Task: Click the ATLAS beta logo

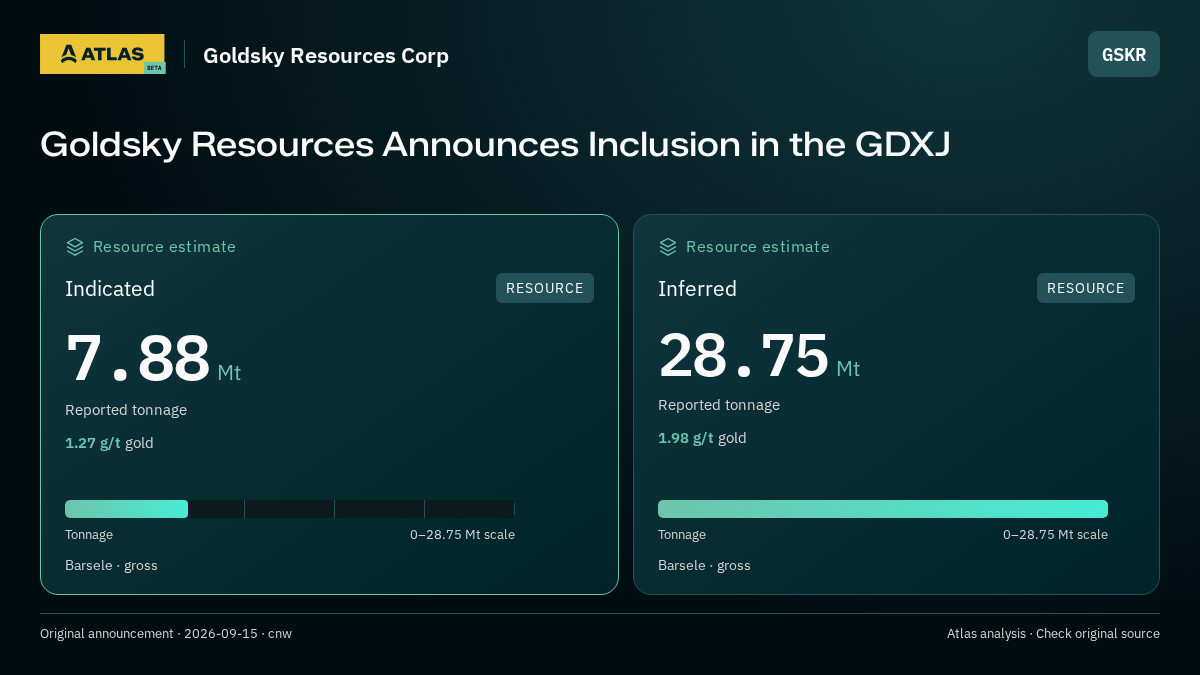Action: [103, 54]
